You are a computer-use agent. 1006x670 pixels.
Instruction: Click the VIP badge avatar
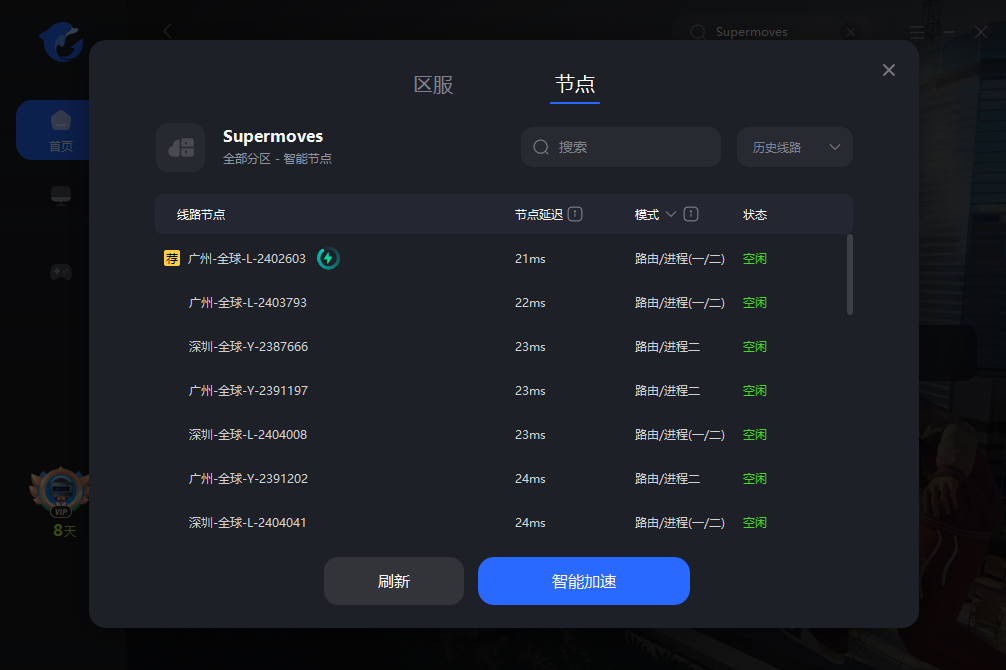point(60,492)
